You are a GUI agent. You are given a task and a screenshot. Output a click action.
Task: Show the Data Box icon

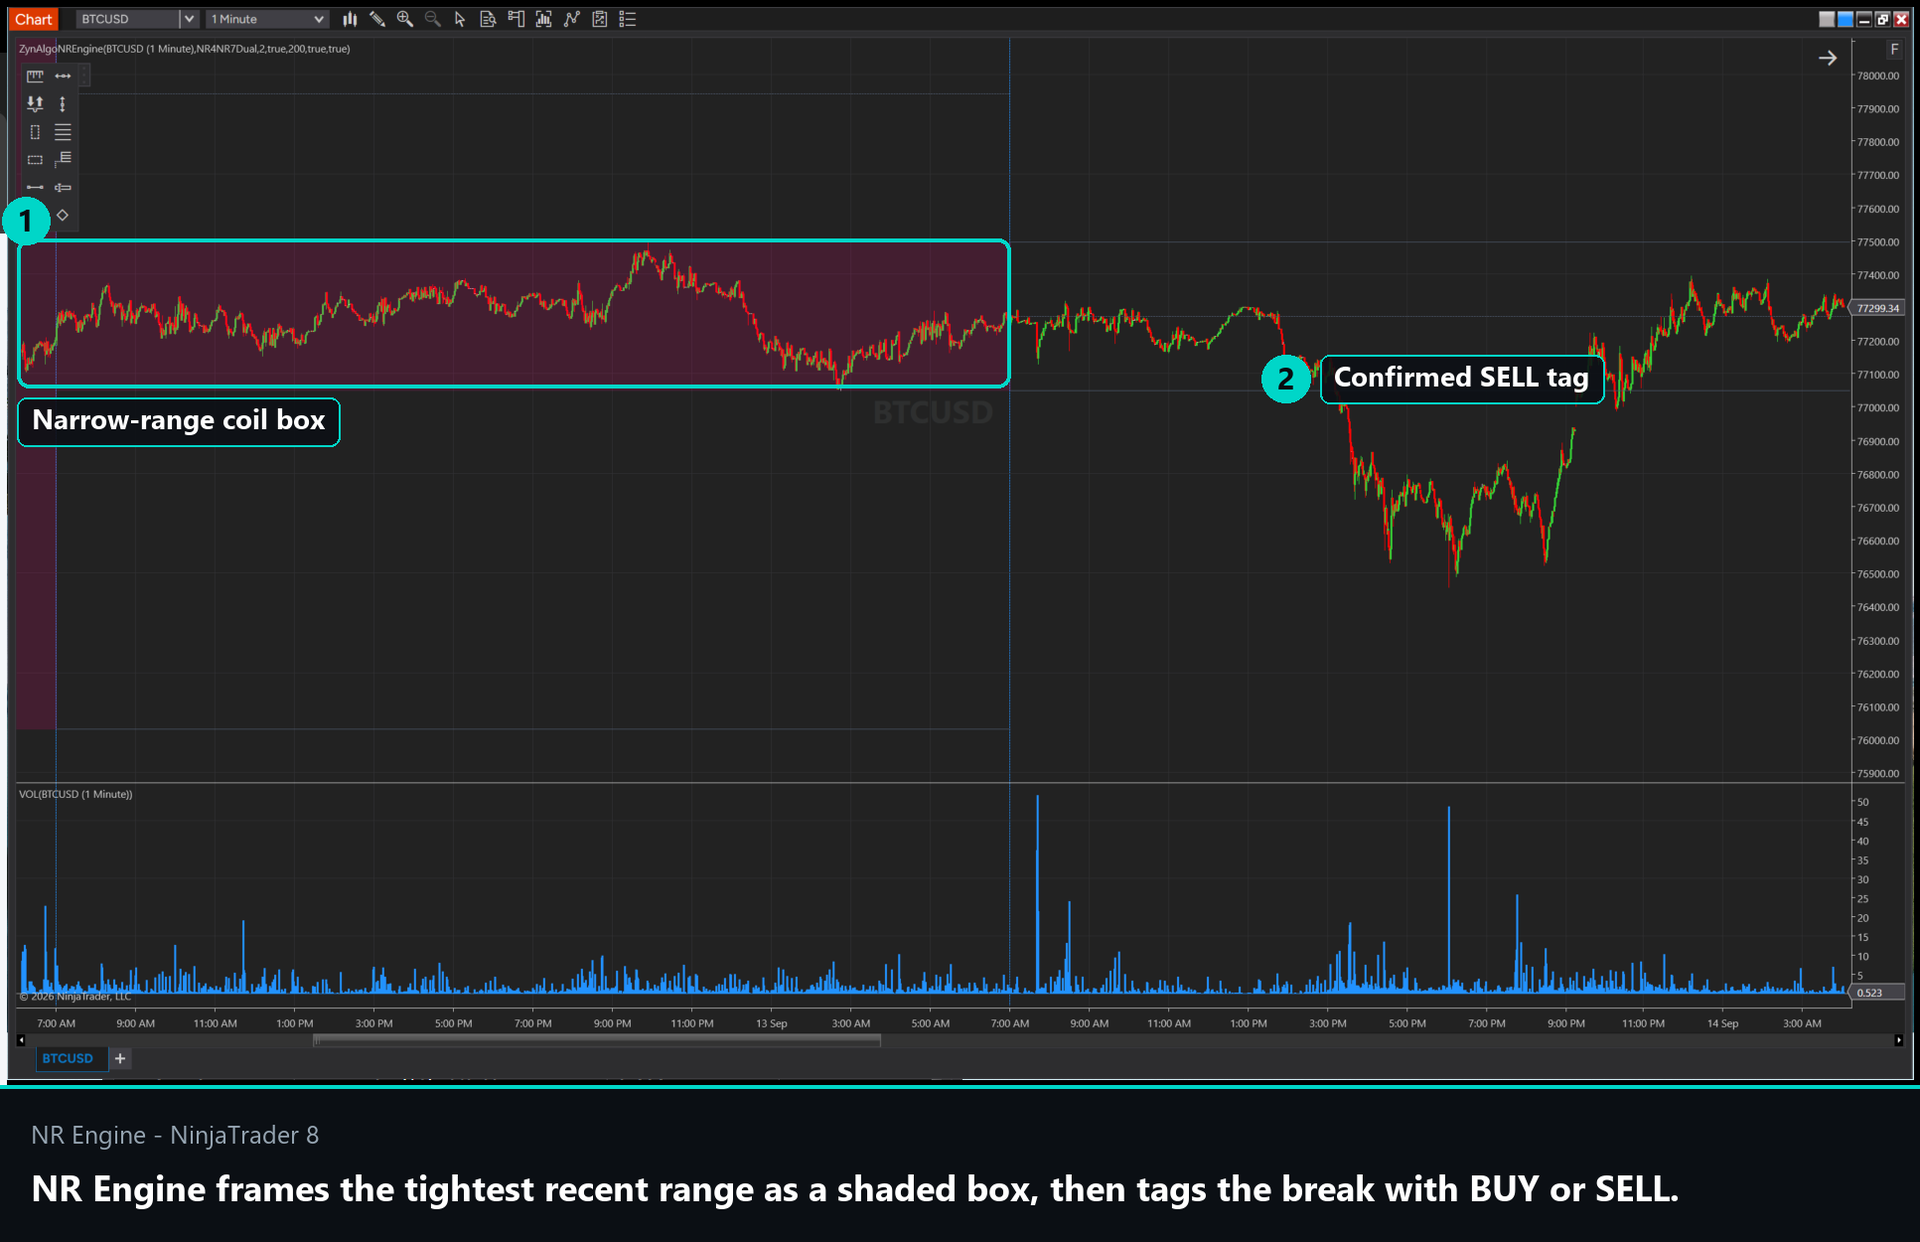point(488,19)
